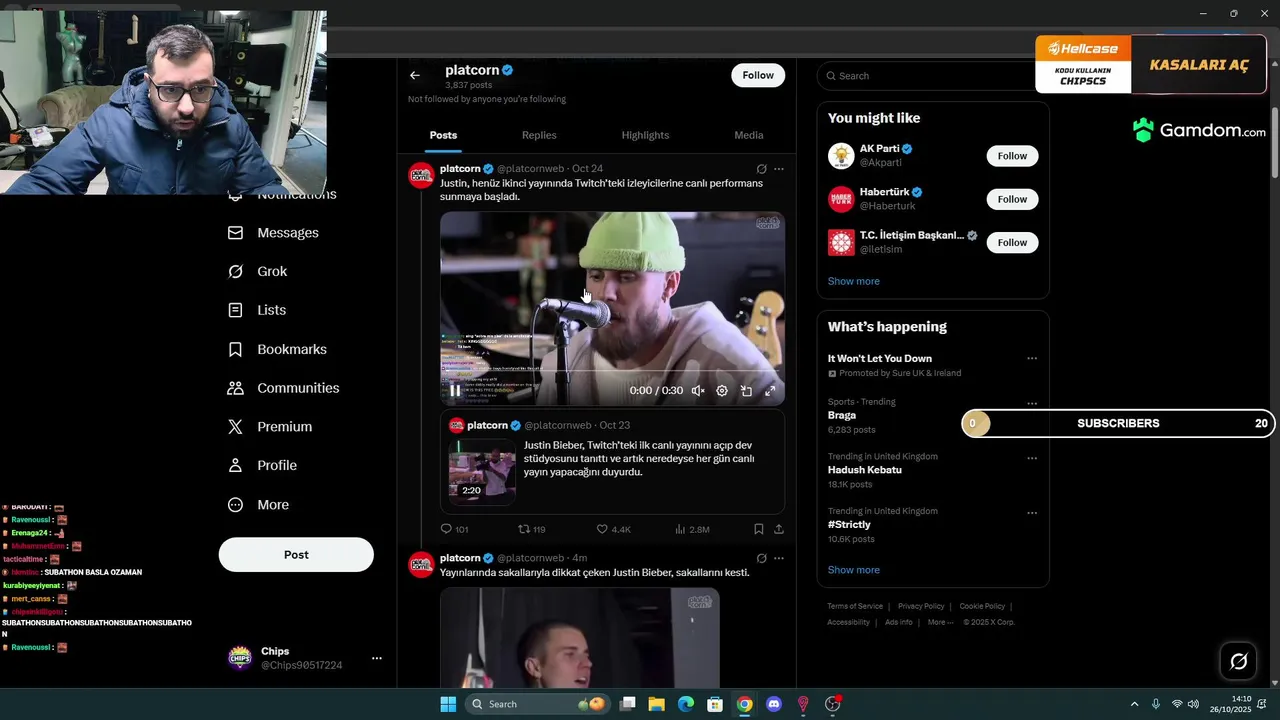Open the quoted video thumbnail marked 2:20
The width and height of the screenshot is (1280, 720).
point(482,470)
